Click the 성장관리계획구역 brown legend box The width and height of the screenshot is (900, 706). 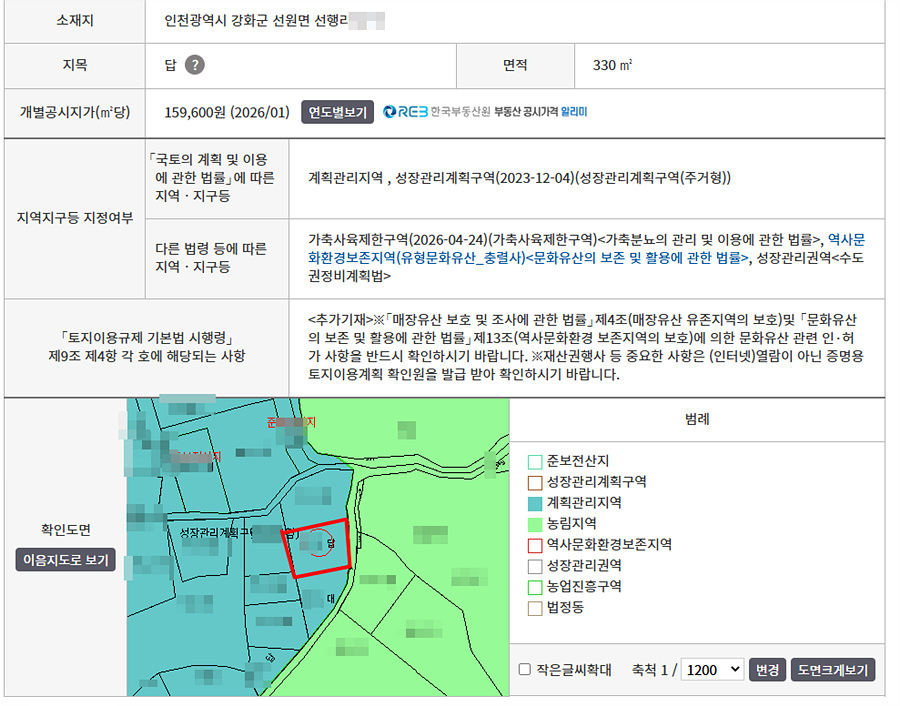534,483
